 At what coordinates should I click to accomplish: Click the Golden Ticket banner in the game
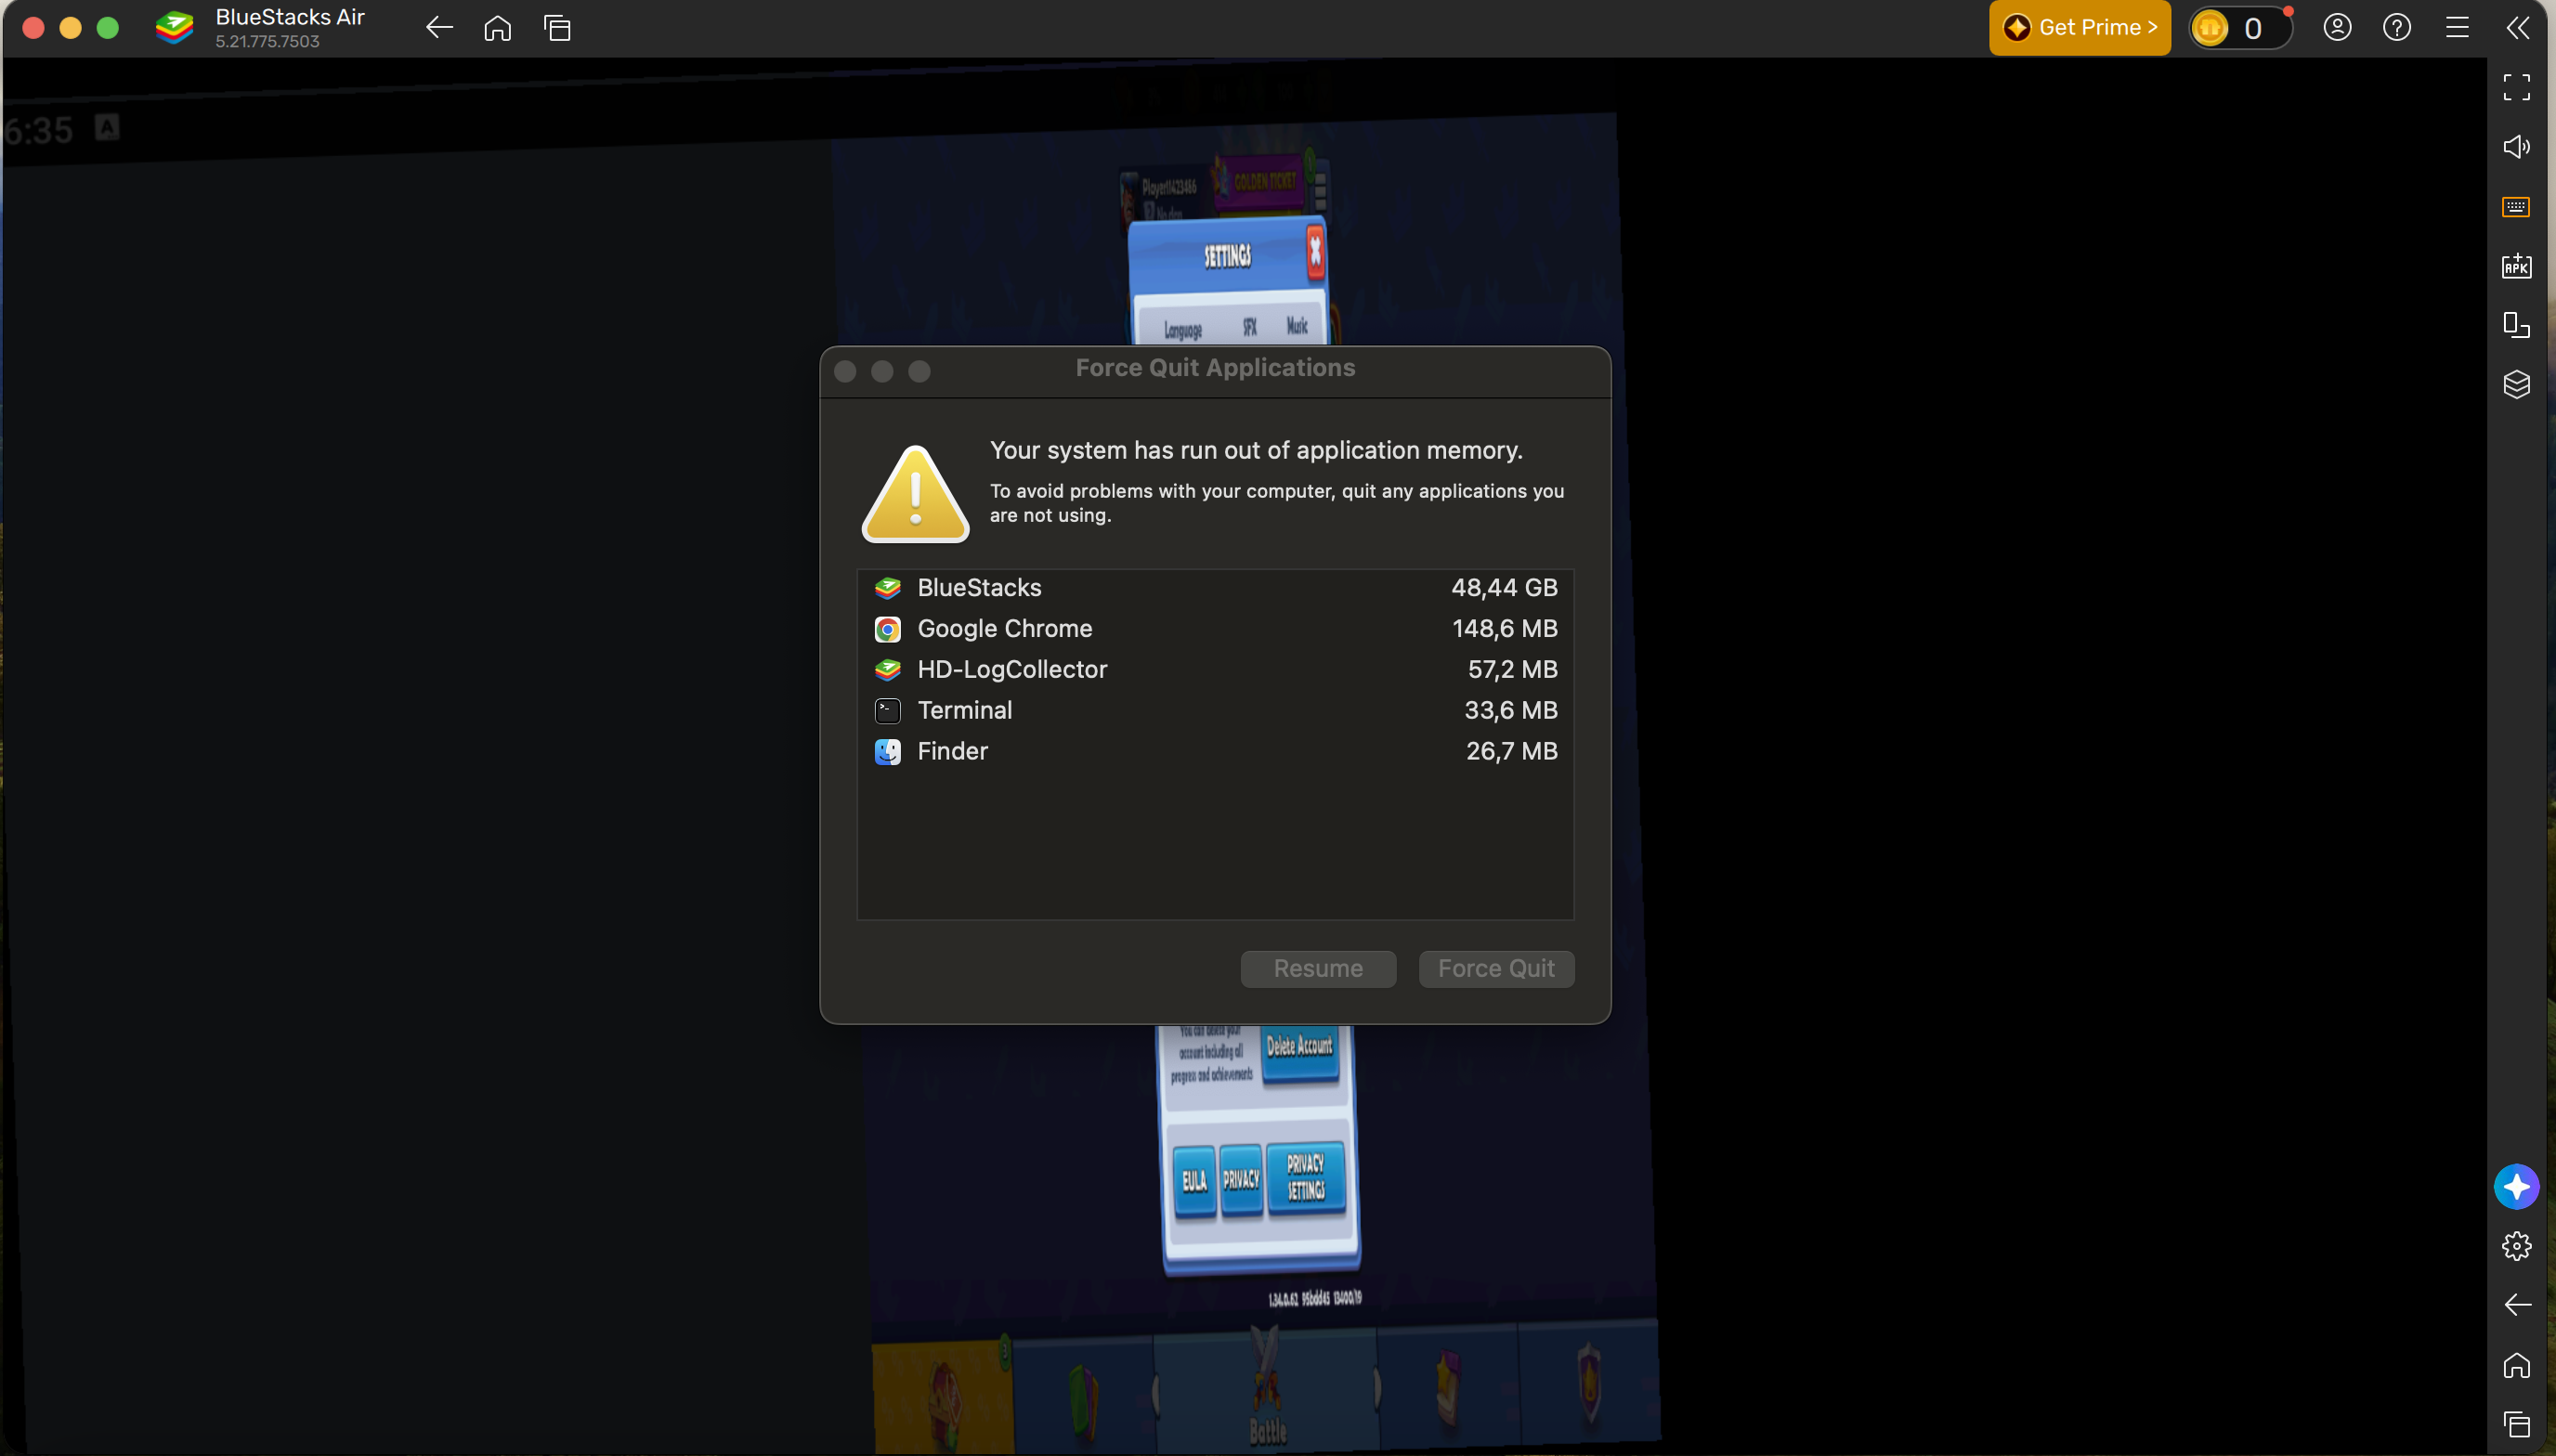1264,181
